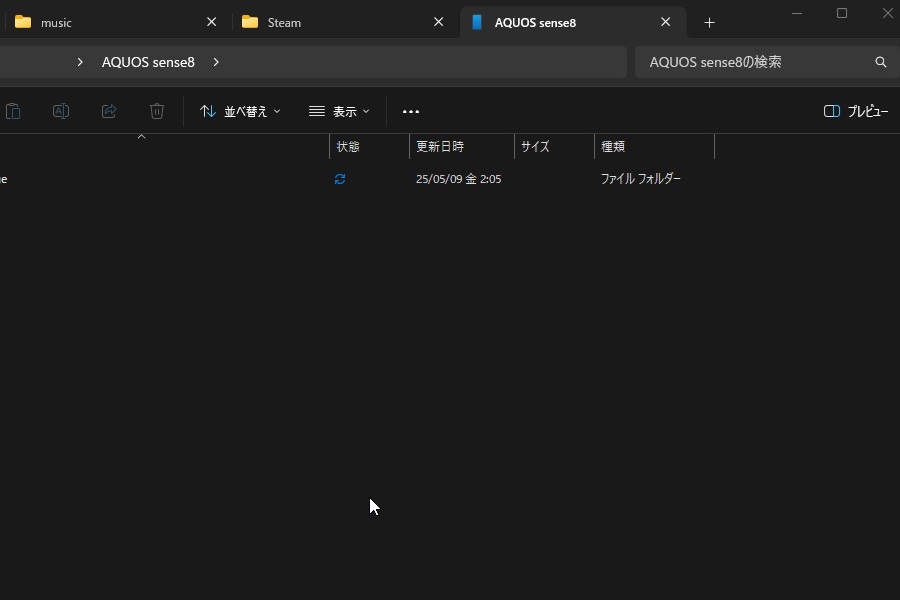This screenshot has height=600, width=900.
Task: Click the share toolbar icon
Action: coord(109,111)
